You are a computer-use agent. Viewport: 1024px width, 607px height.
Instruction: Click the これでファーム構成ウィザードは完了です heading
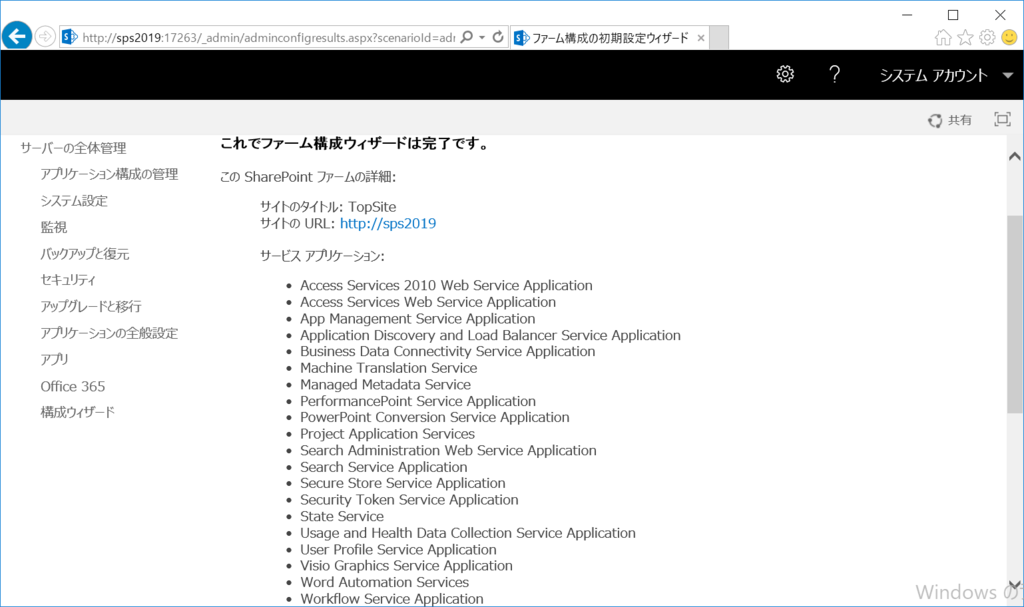tap(355, 144)
